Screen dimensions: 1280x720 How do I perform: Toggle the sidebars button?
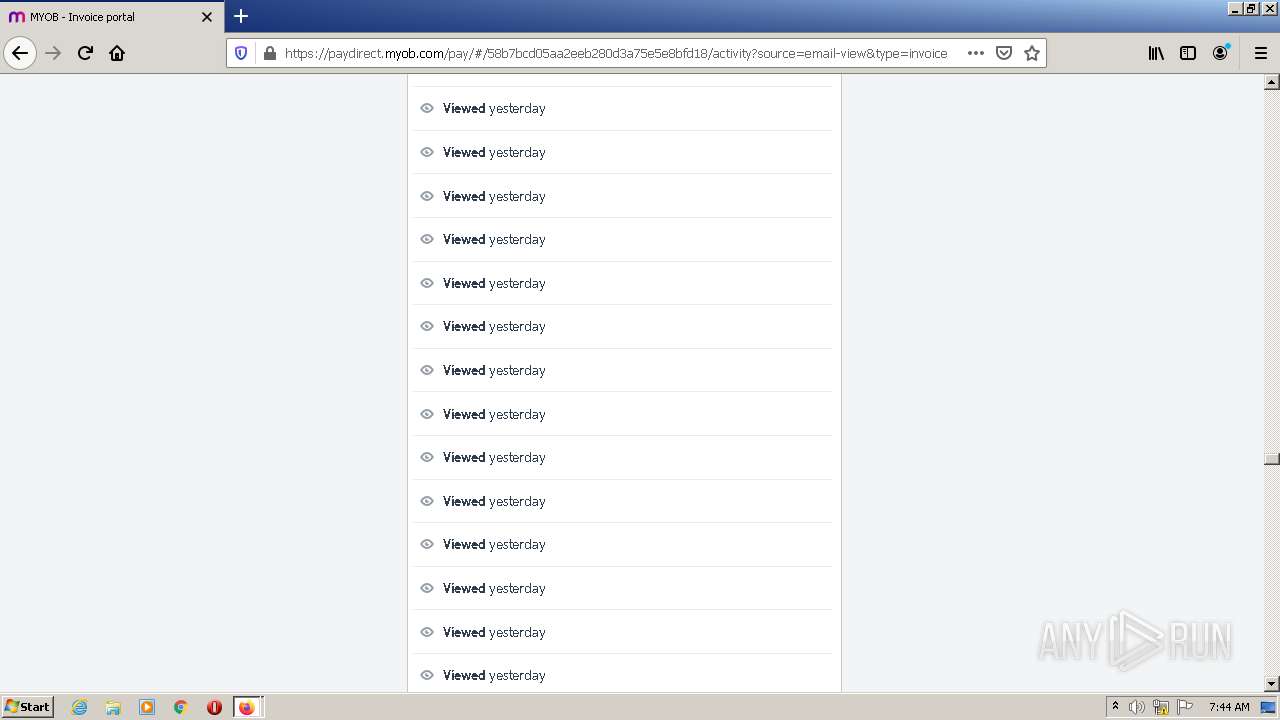tap(1188, 53)
